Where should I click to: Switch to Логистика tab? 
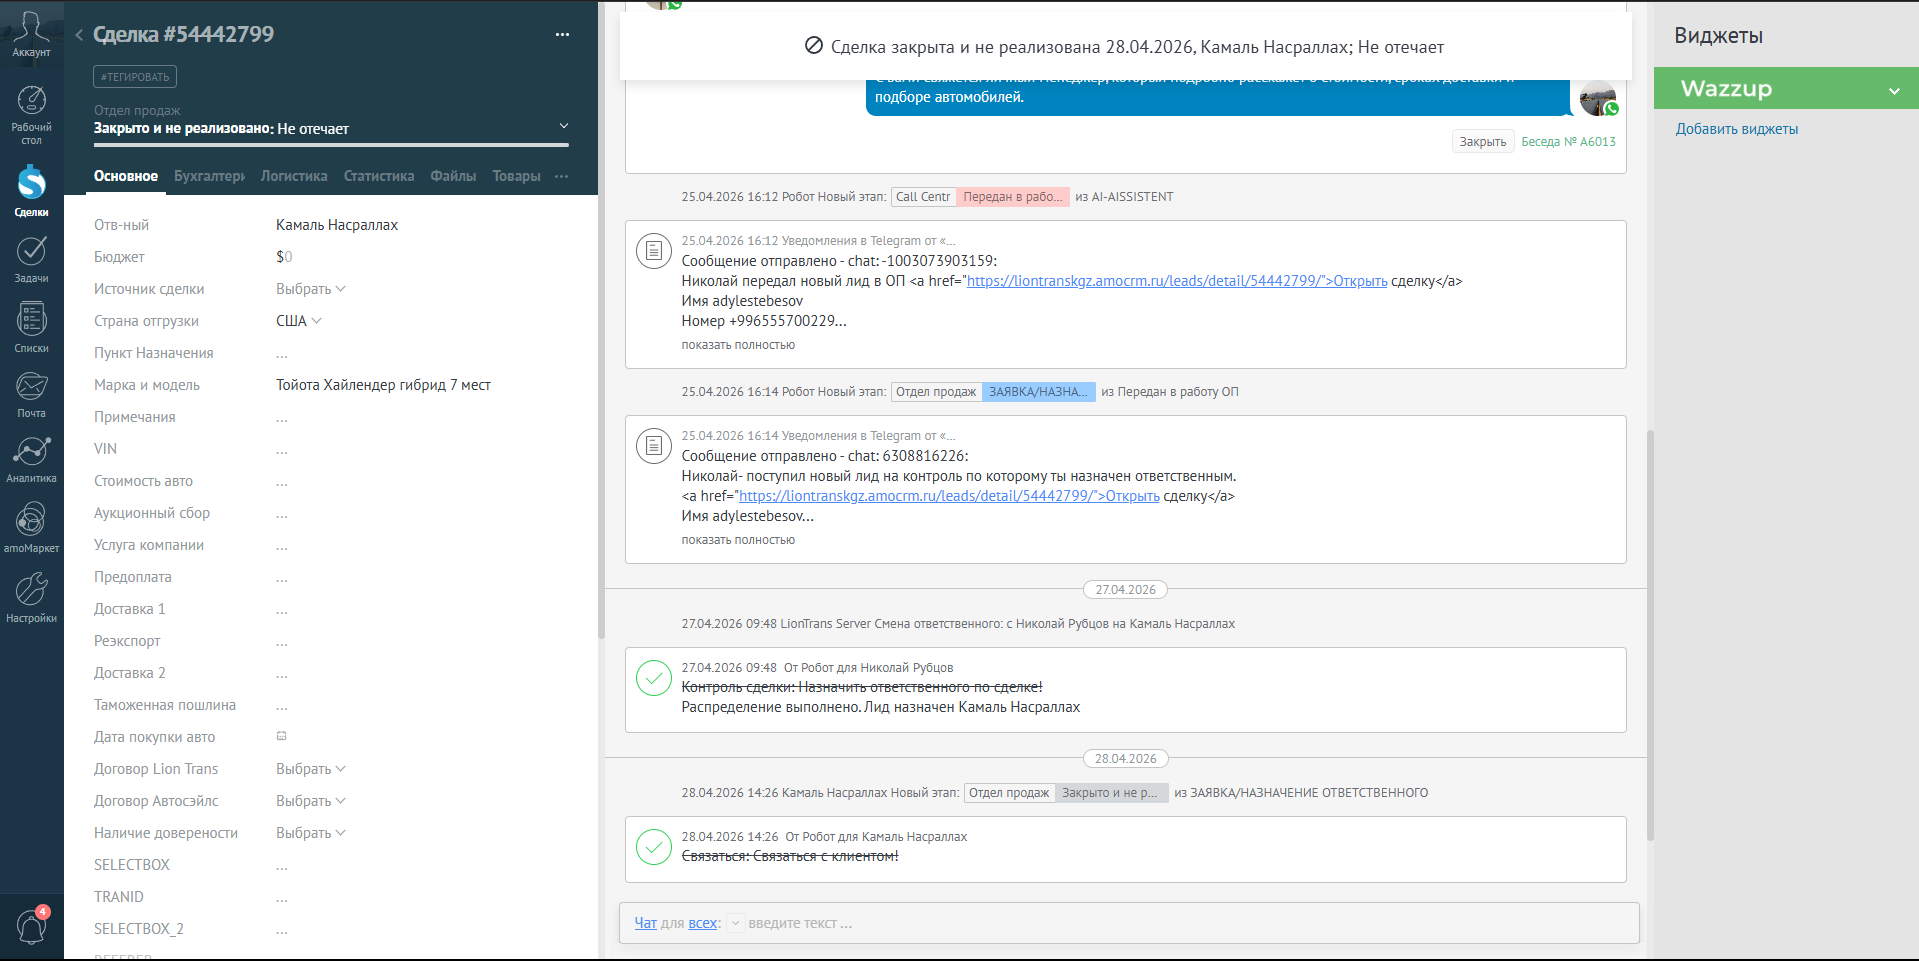coord(294,176)
